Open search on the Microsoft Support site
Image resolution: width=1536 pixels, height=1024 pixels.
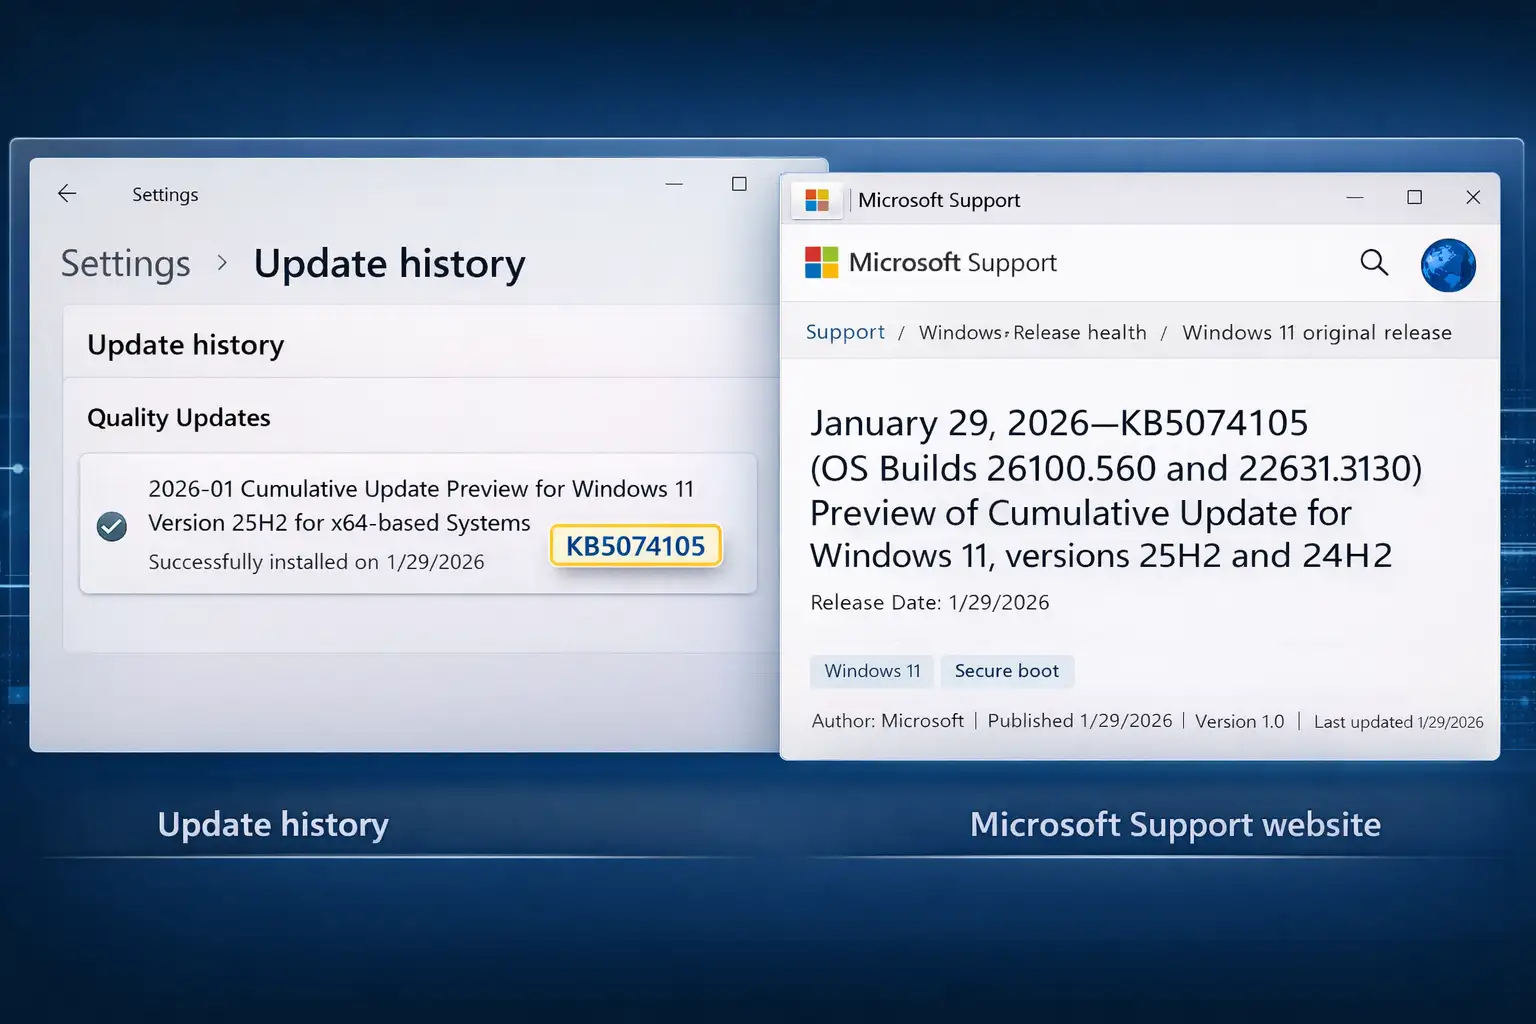tap(1374, 263)
